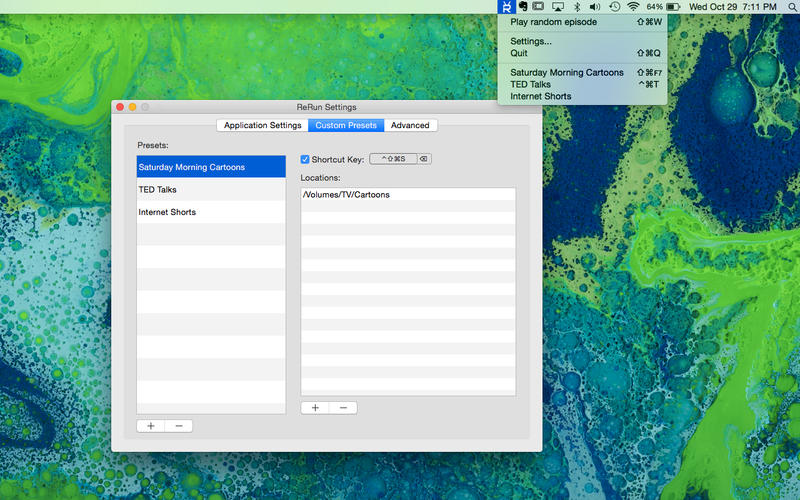Open Spotlight search magnifier
This screenshot has height=500, width=800.
point(794,7)
